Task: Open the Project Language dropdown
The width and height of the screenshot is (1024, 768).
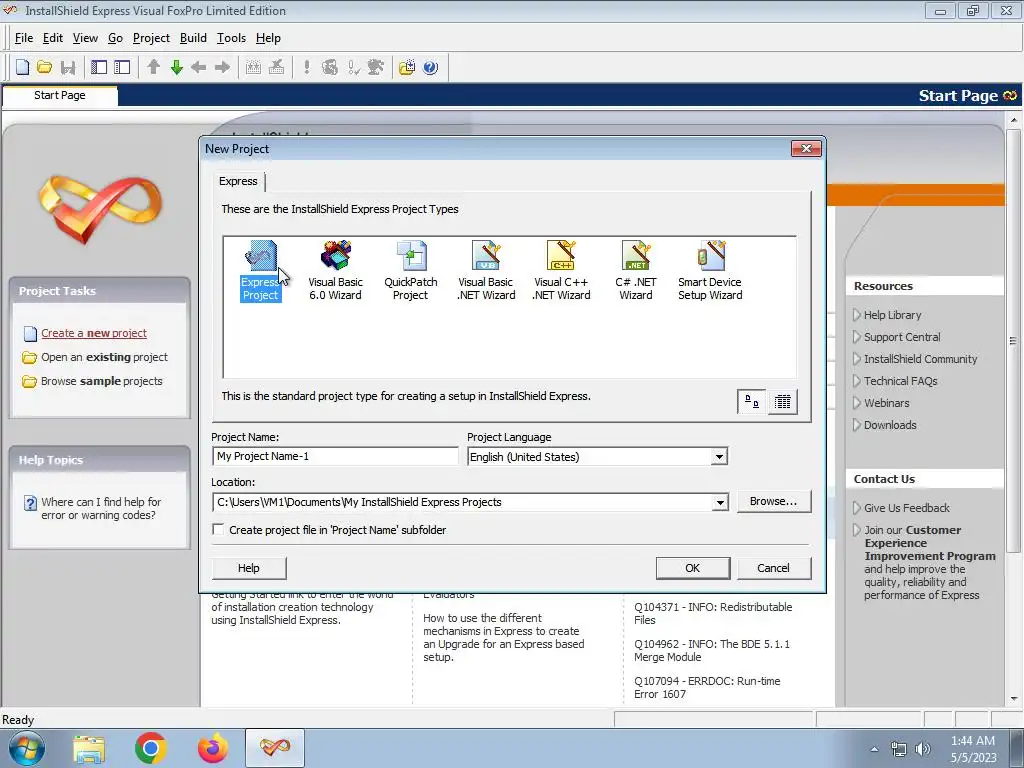Action: pos(719,456)
